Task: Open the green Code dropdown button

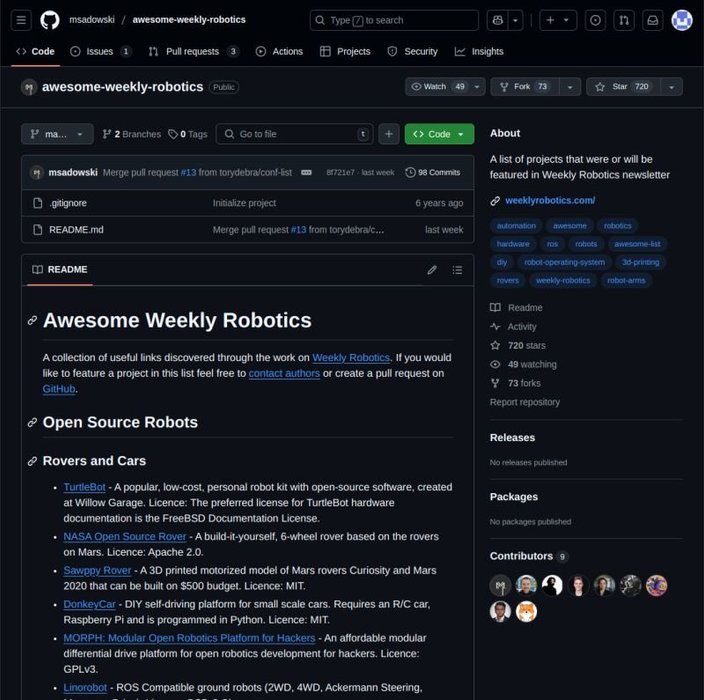Action: point(439,134)
